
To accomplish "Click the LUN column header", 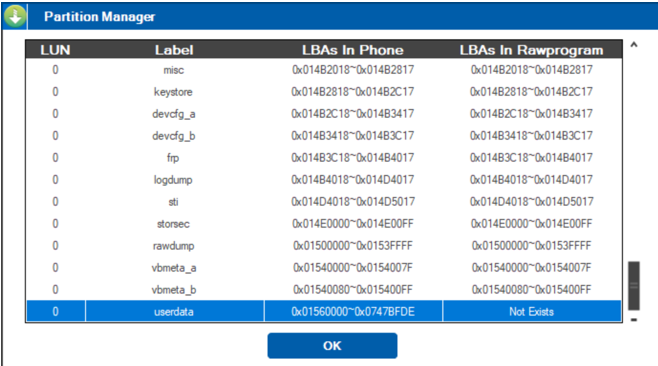I will click(x=55, y=50).
